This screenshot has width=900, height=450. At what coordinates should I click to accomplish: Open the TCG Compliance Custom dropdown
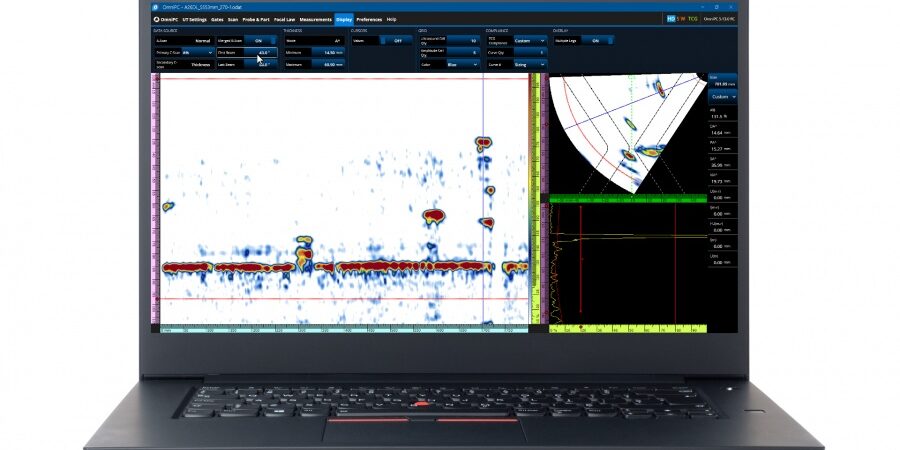pos(528,41)
